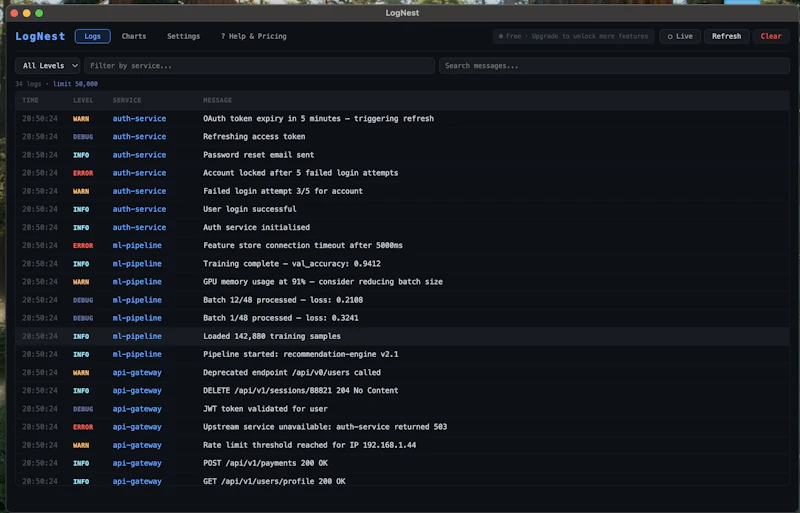Click the limit 50,000 link

(75, 84)
